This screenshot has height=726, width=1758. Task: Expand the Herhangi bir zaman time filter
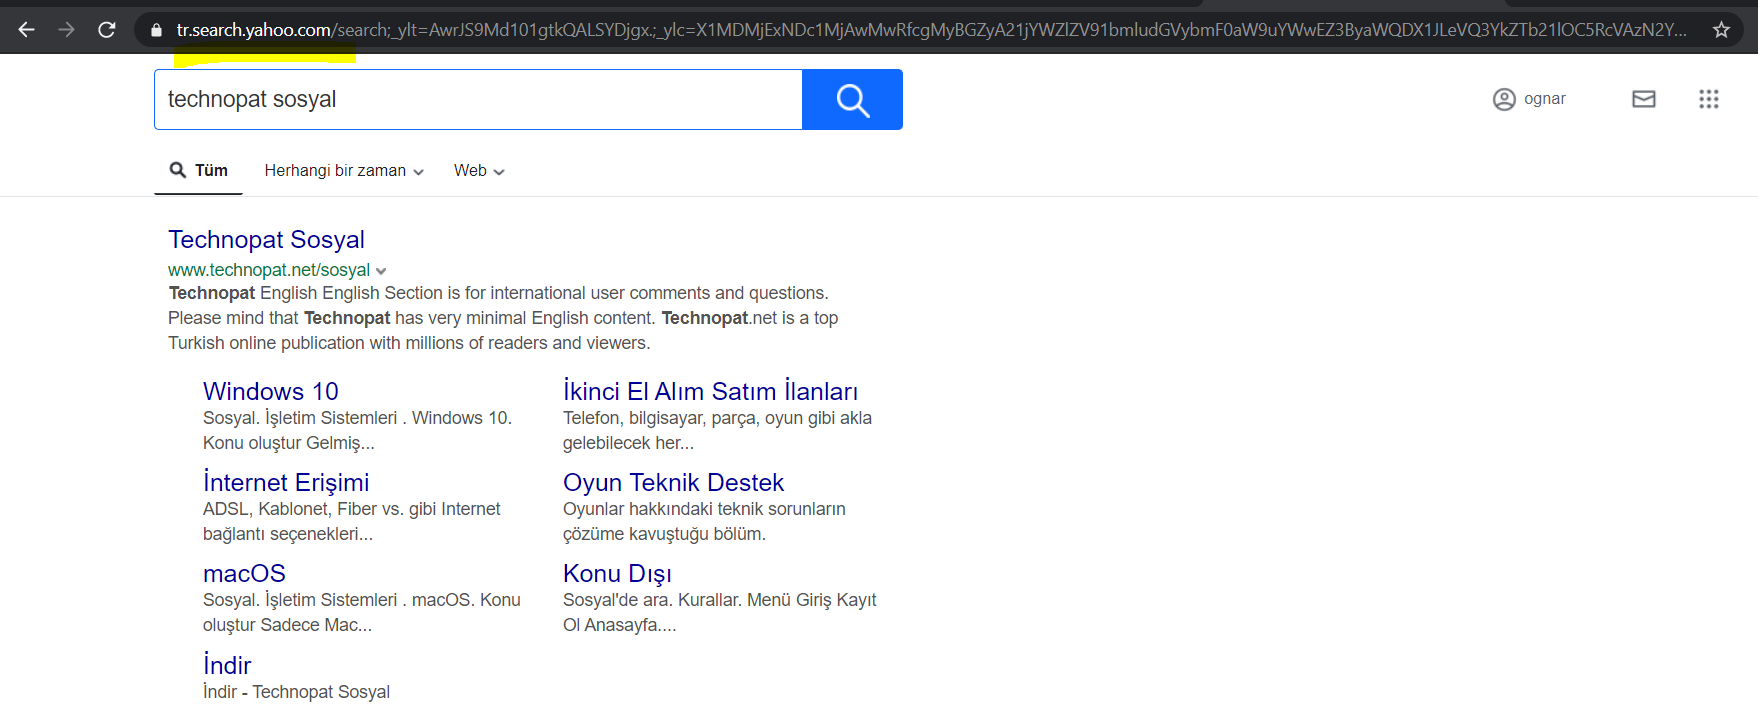tap(344, 171)
